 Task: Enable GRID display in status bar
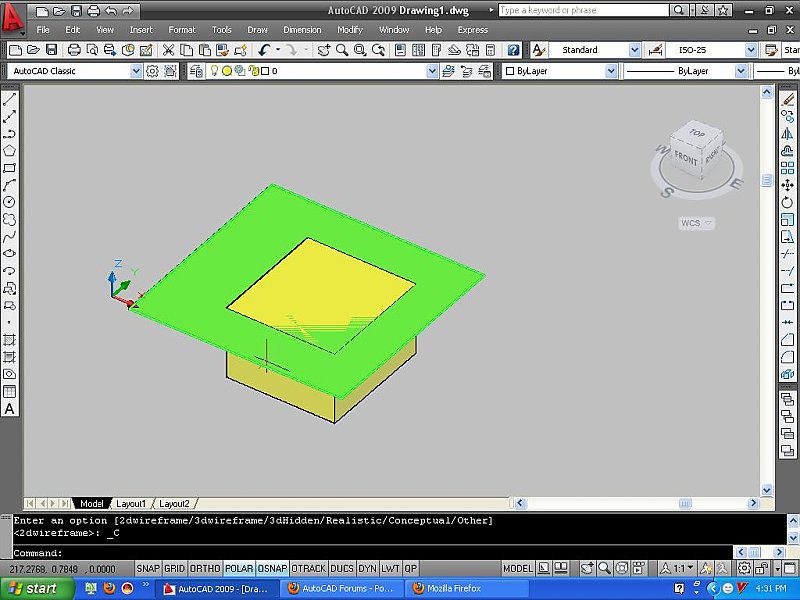coord(174,568)
